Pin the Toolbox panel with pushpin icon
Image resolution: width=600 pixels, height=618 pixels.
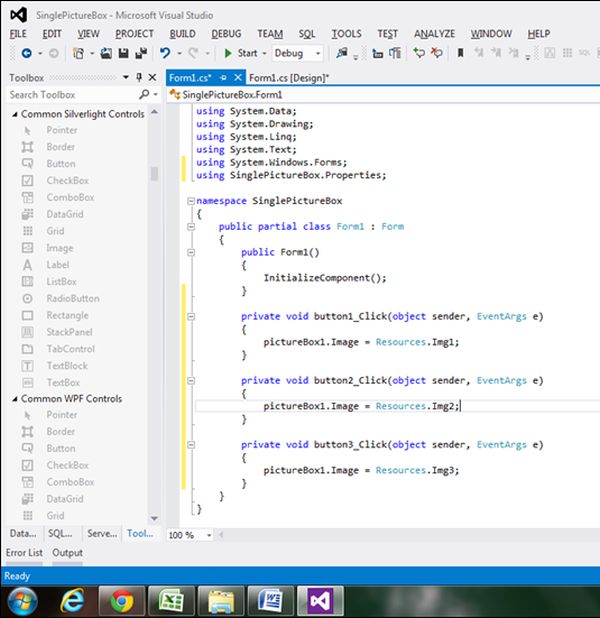click(139, 77)
